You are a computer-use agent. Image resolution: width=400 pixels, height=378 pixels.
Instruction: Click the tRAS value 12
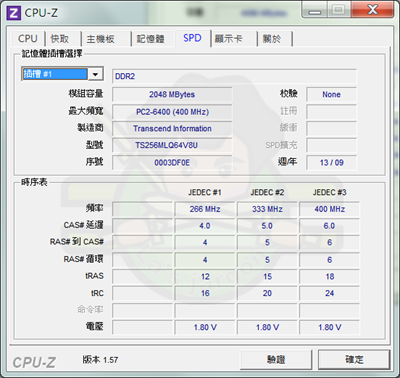click(x=205, y=276)
